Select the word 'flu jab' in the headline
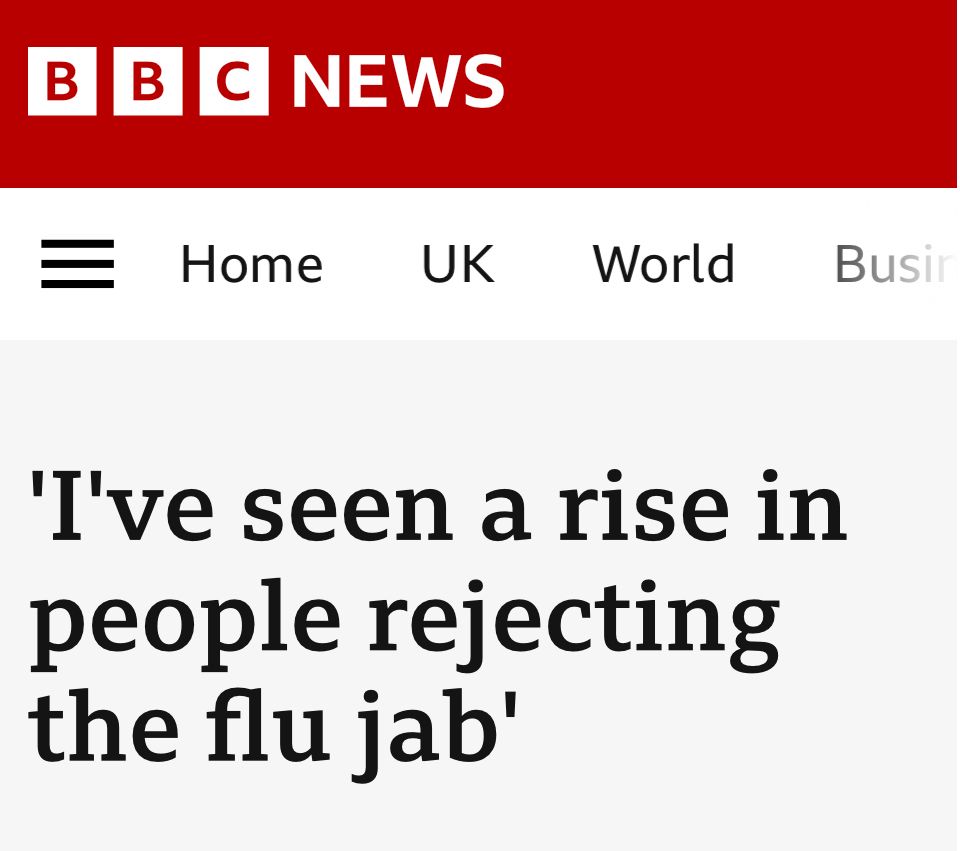The height and width of the screenshot is (851, 960). click(x=330, y=725)
